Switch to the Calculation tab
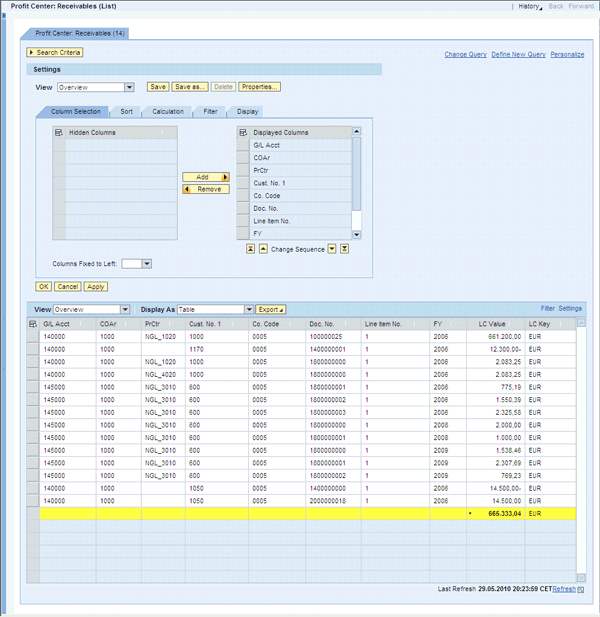 tap(167, 111)
